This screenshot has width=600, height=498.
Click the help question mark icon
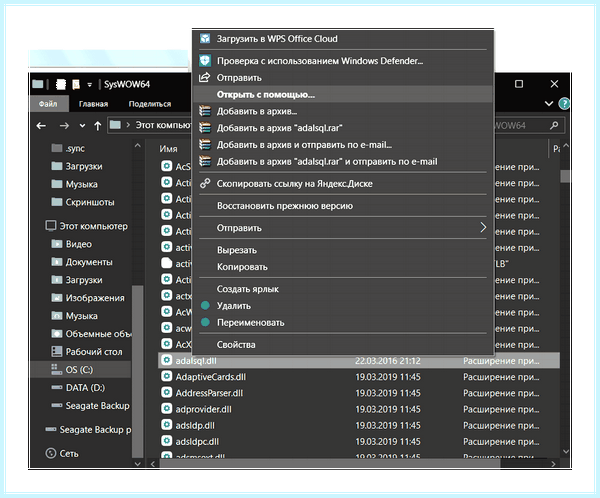[x=564, y=103]
